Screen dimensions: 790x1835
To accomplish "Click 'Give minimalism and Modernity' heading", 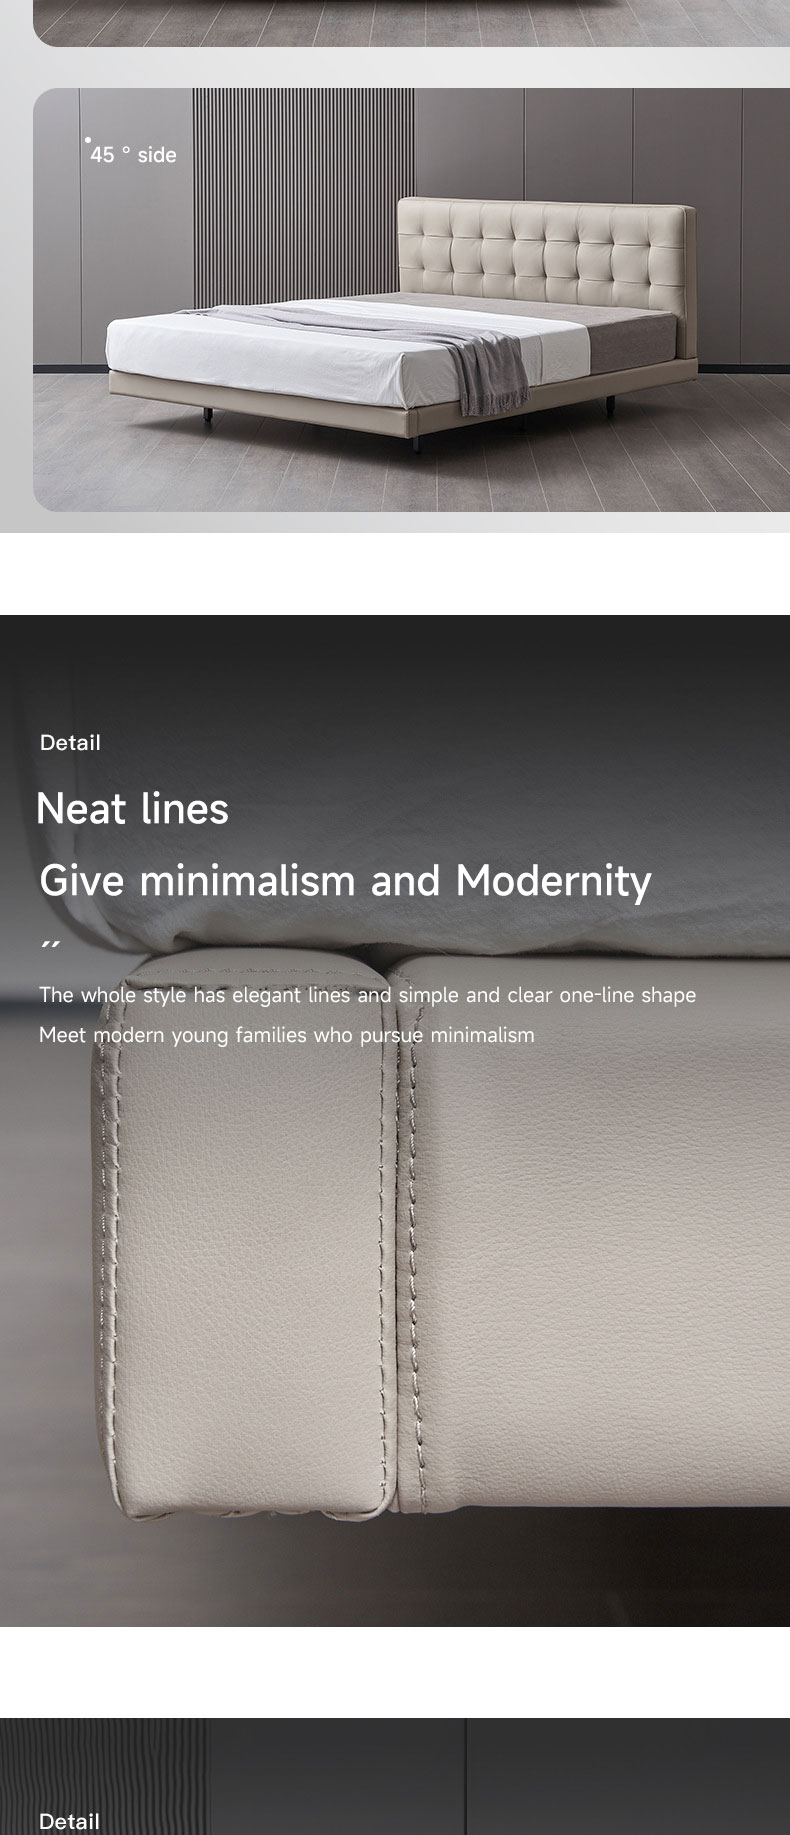I will pos(345,880).
